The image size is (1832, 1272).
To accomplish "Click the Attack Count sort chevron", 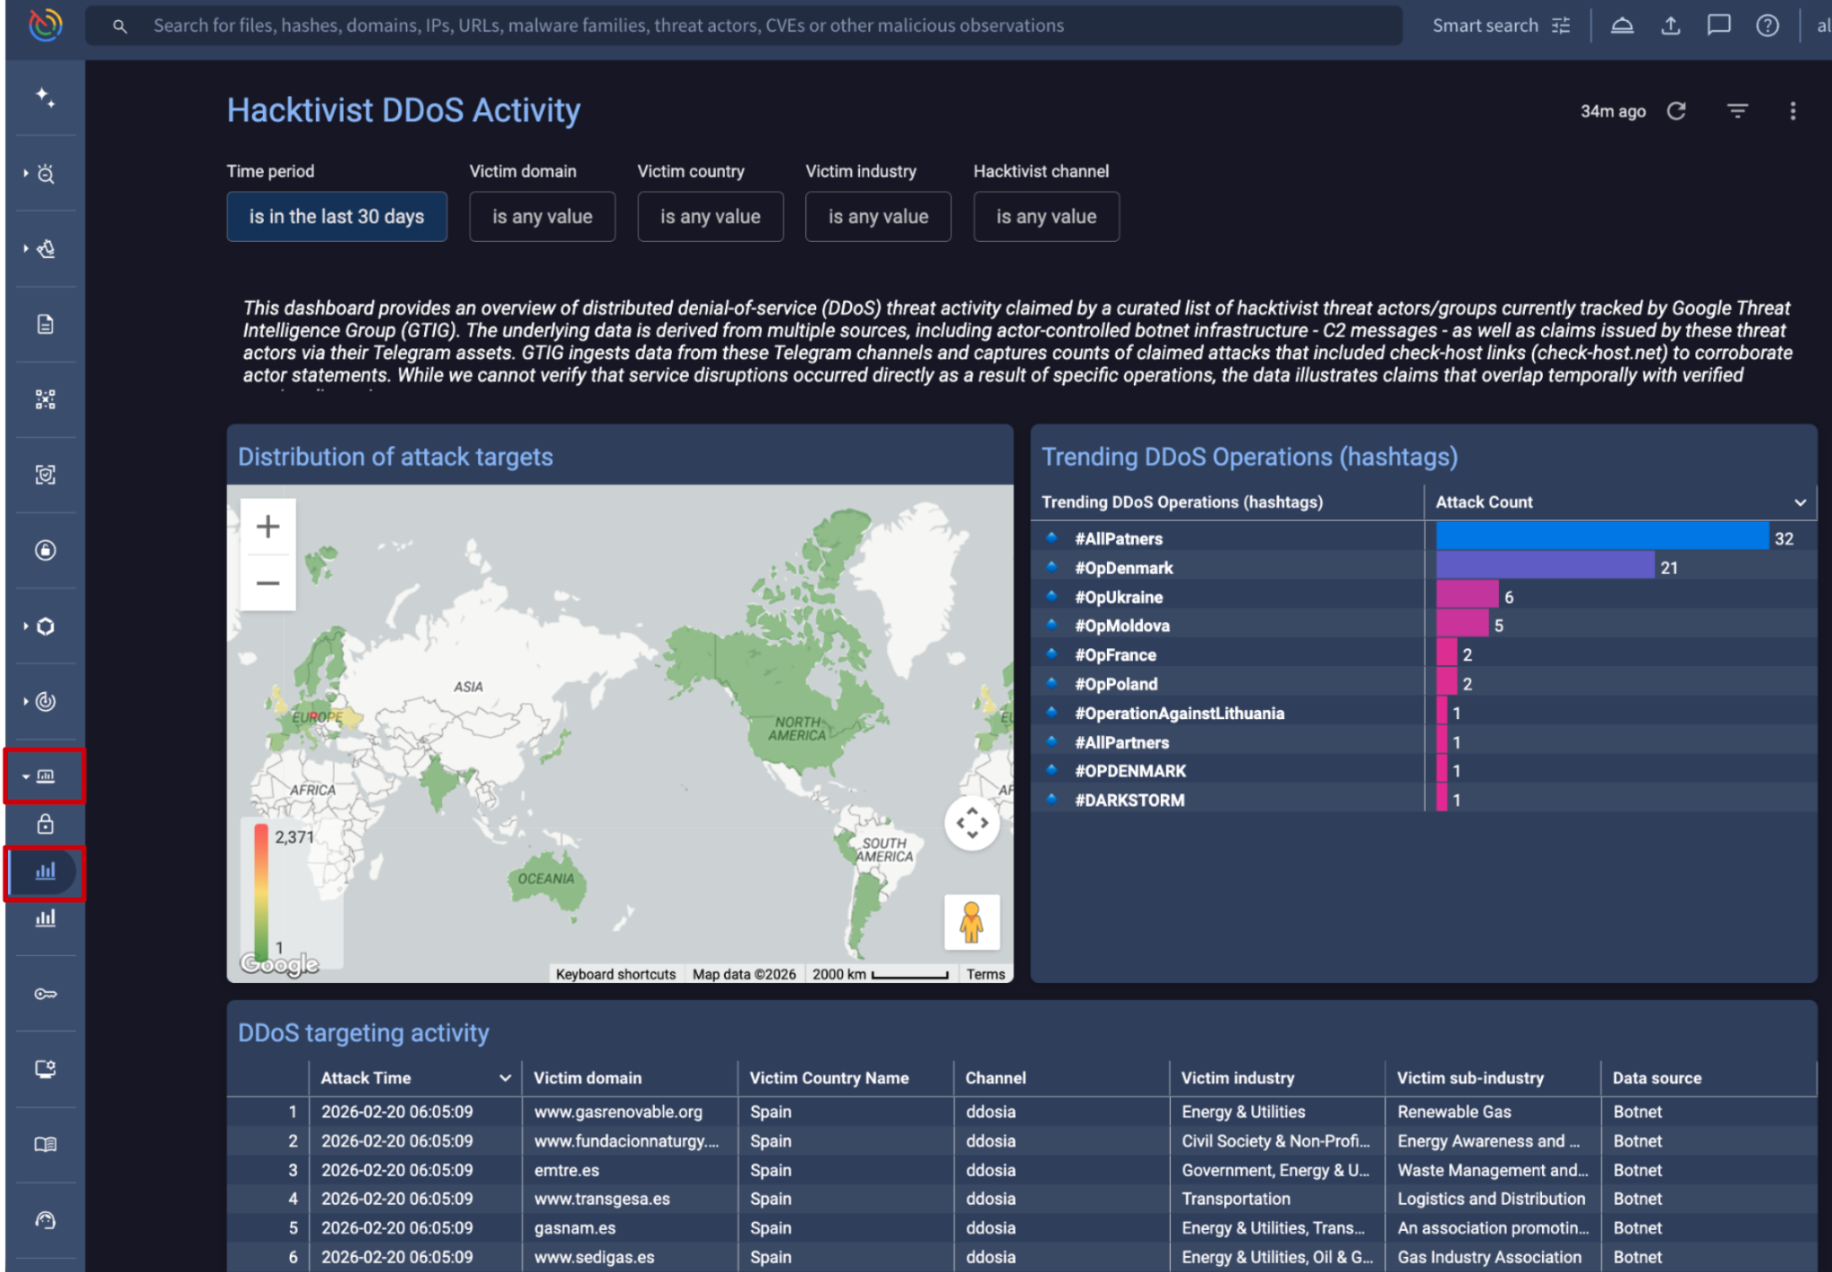I will (1800, 502).
